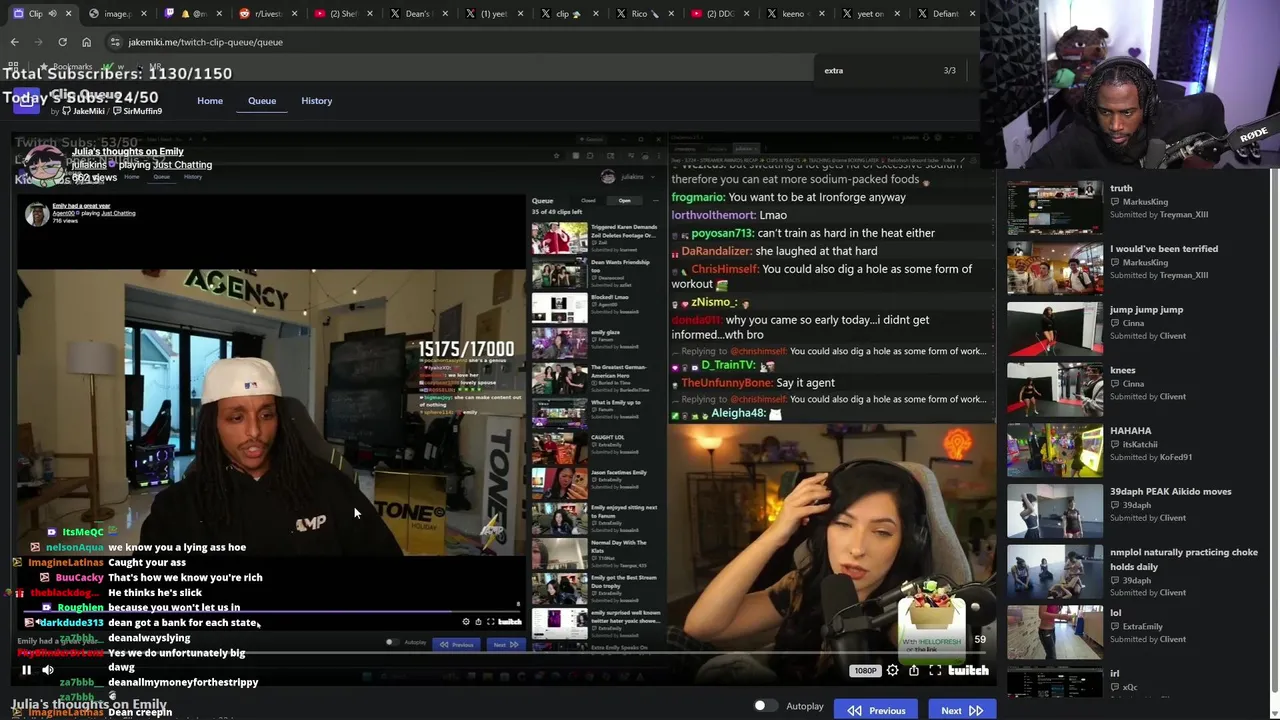Open the SirMuffin9 creator link
The image size is (1280, 720).
point(139,111)
